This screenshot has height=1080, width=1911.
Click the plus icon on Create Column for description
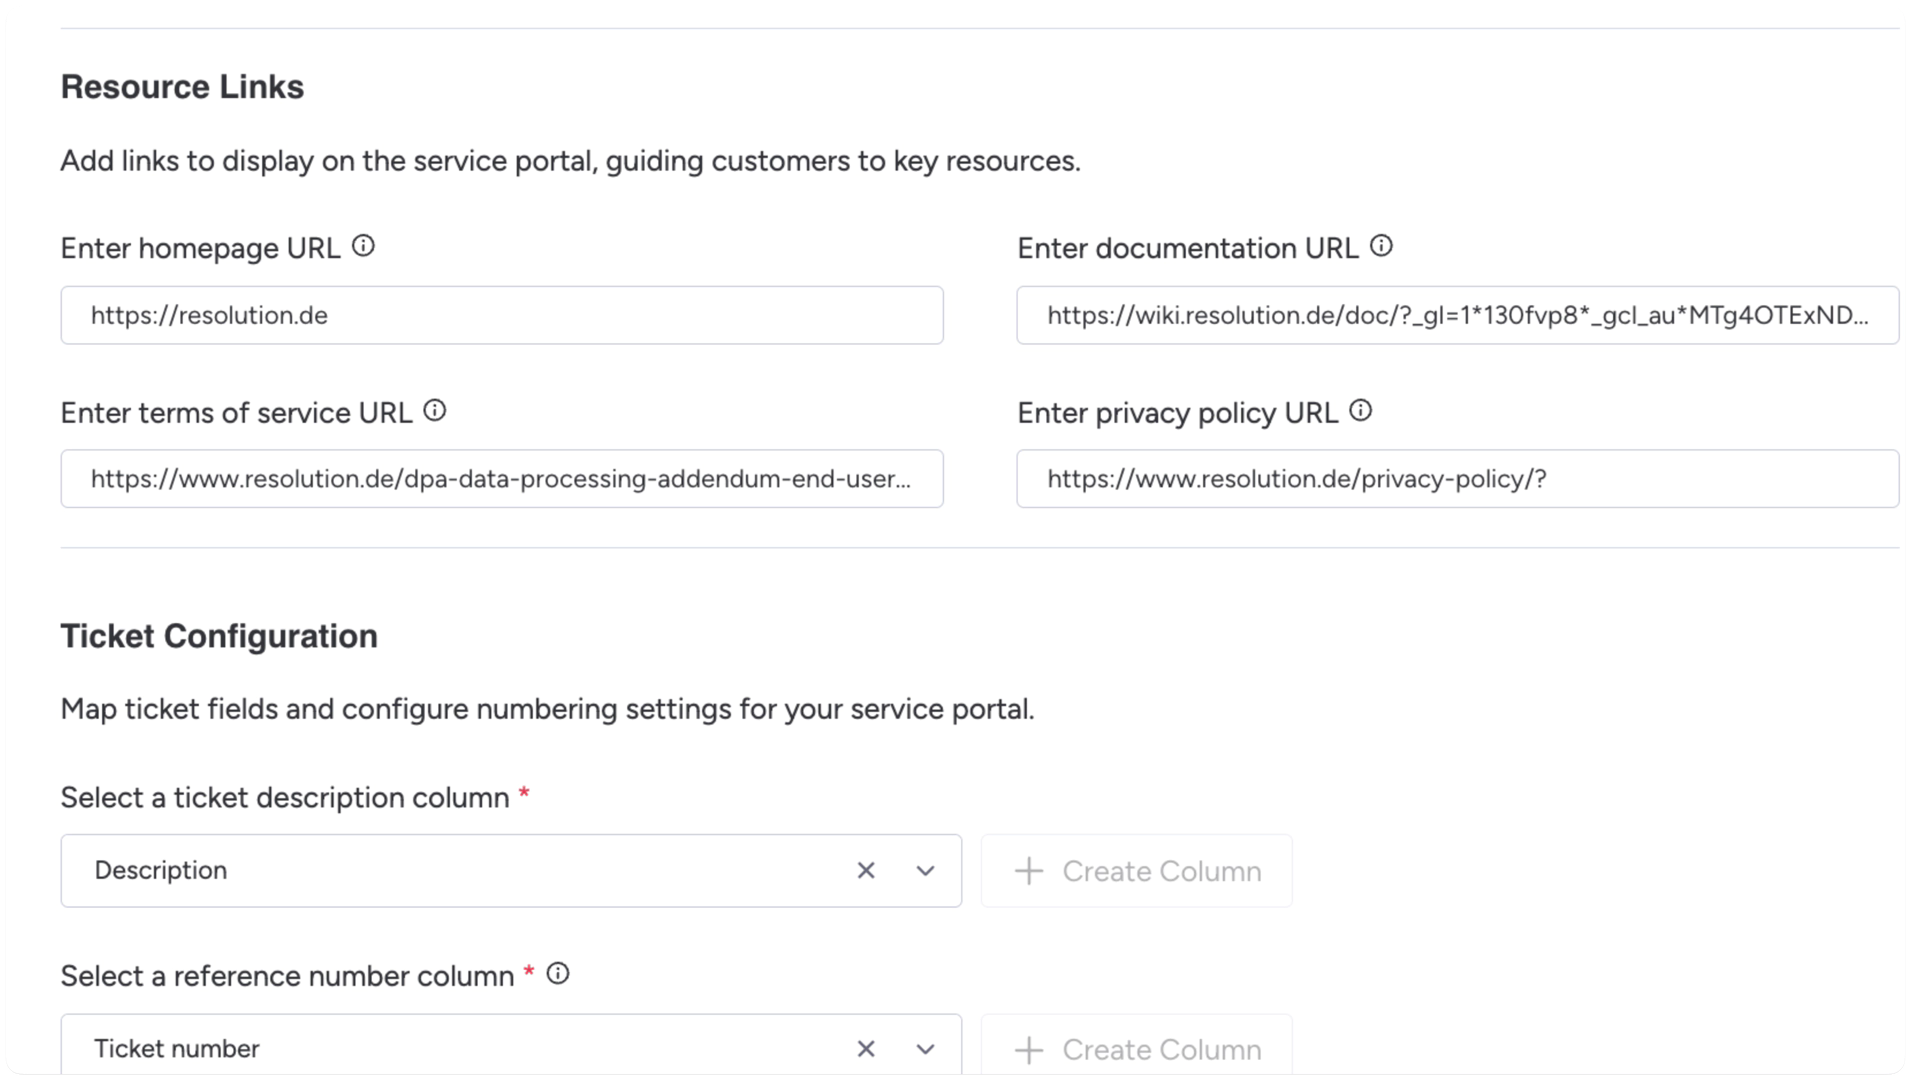(1028, 870)
